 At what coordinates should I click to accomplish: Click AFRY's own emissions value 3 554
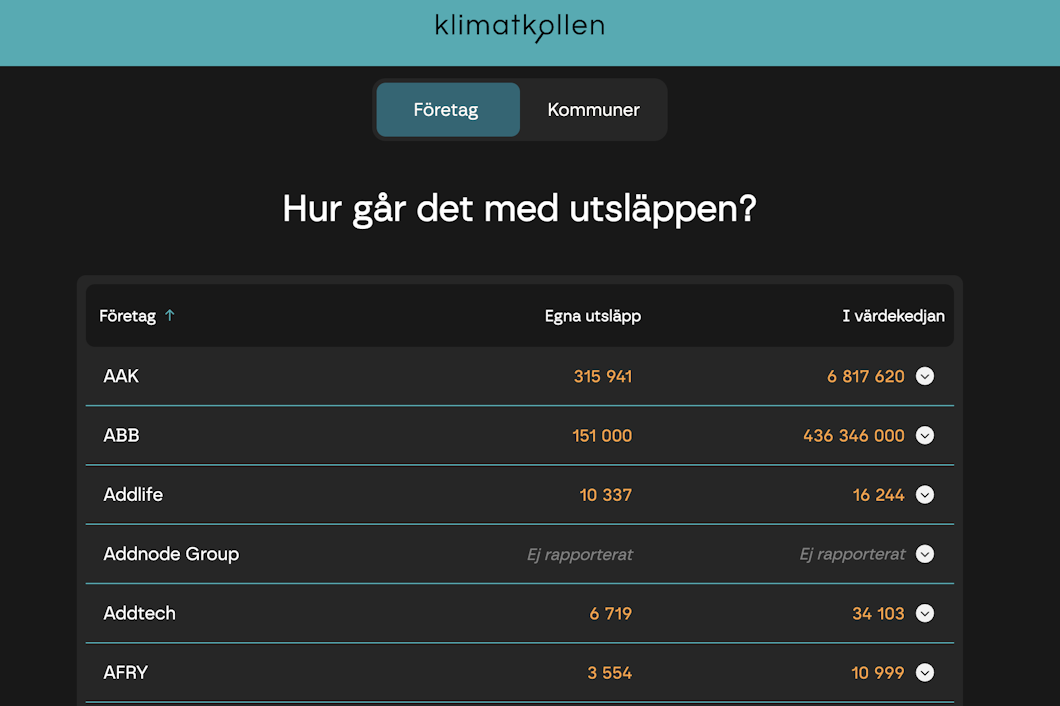(x=609, y=673)
